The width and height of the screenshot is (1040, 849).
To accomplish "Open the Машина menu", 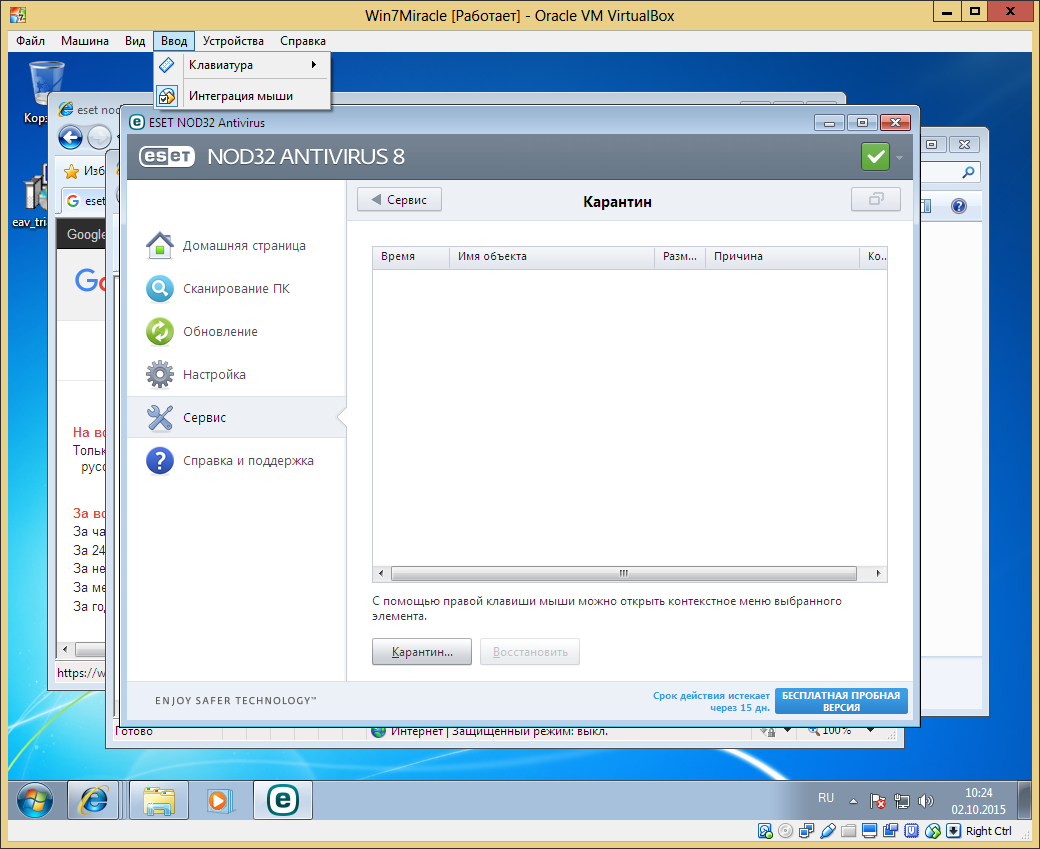I will tap(85, 40).
